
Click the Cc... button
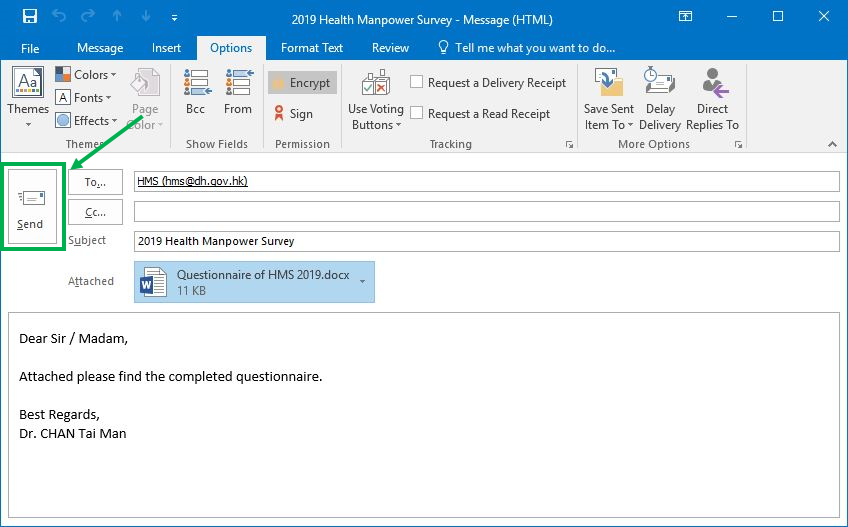pos(95,212)
